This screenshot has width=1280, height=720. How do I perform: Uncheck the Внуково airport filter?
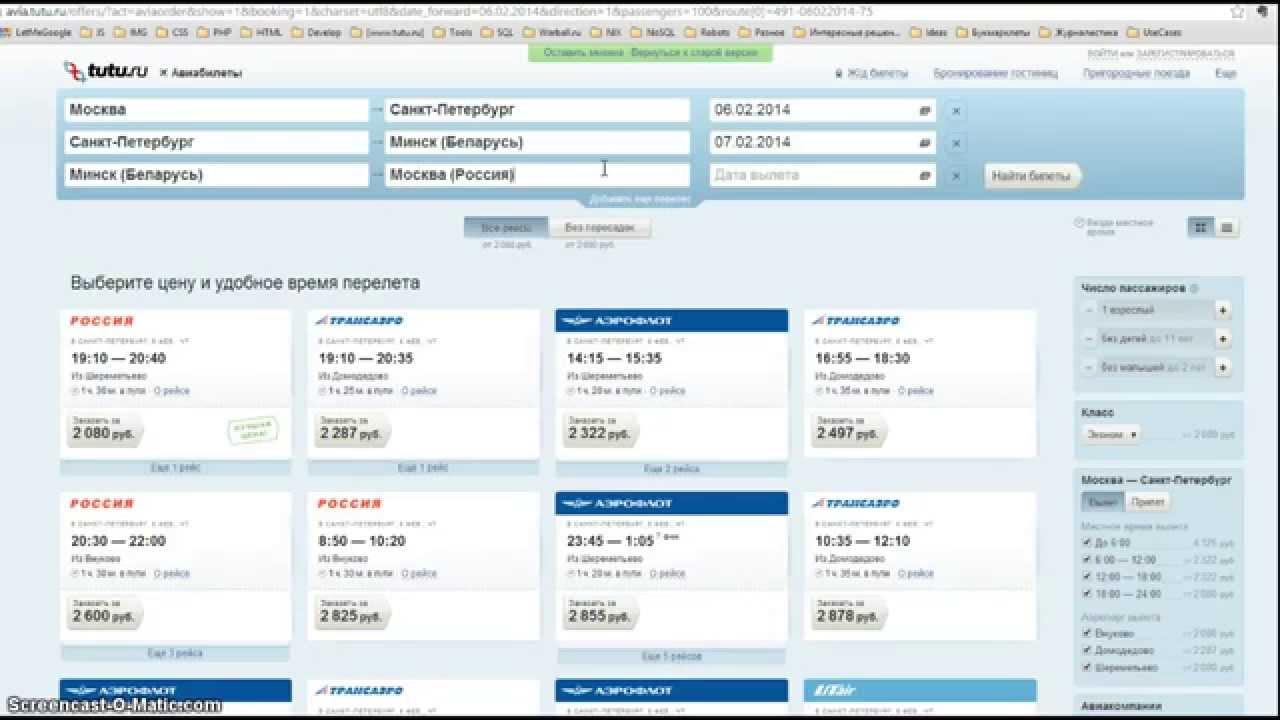coord(1087,633)
